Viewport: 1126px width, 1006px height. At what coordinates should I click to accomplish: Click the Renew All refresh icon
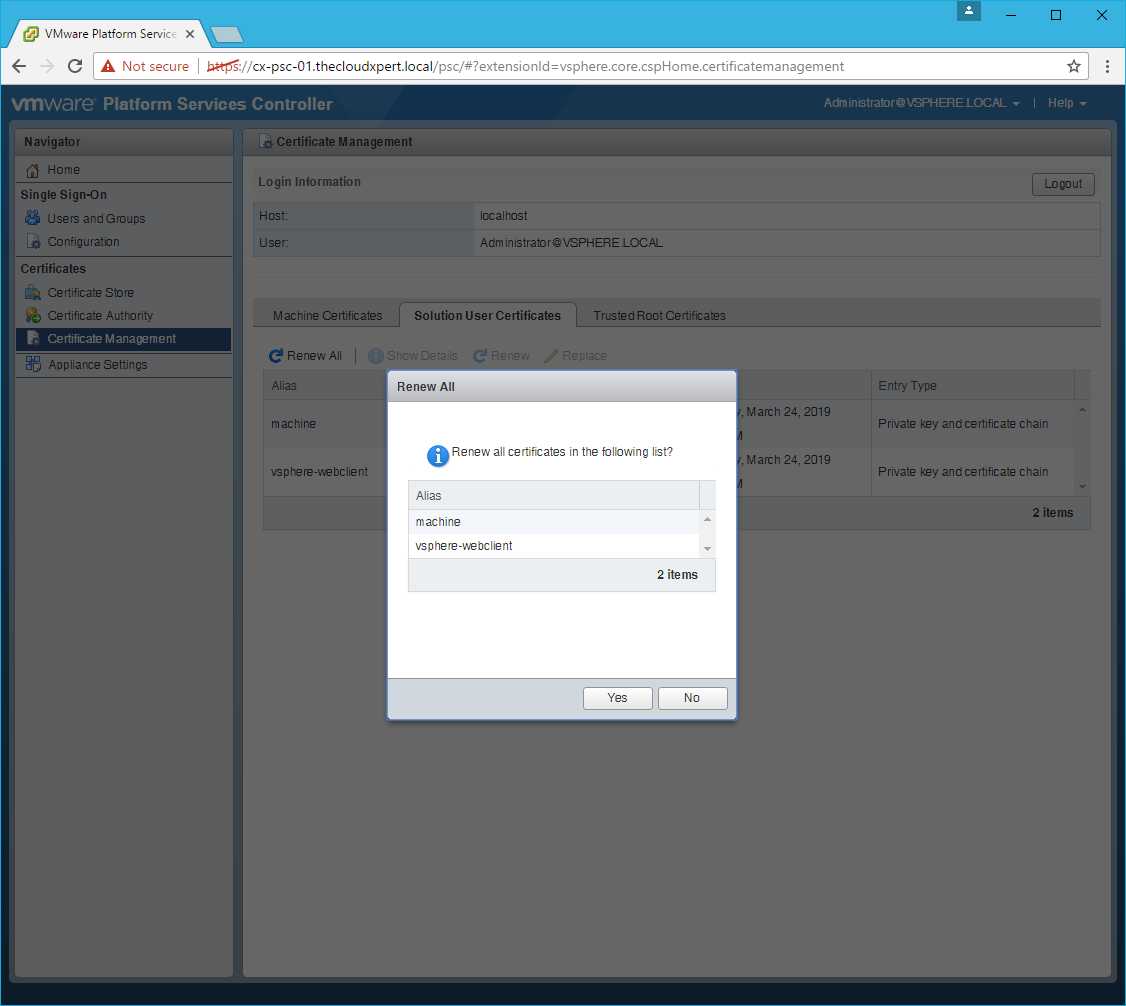click(276, 356)
